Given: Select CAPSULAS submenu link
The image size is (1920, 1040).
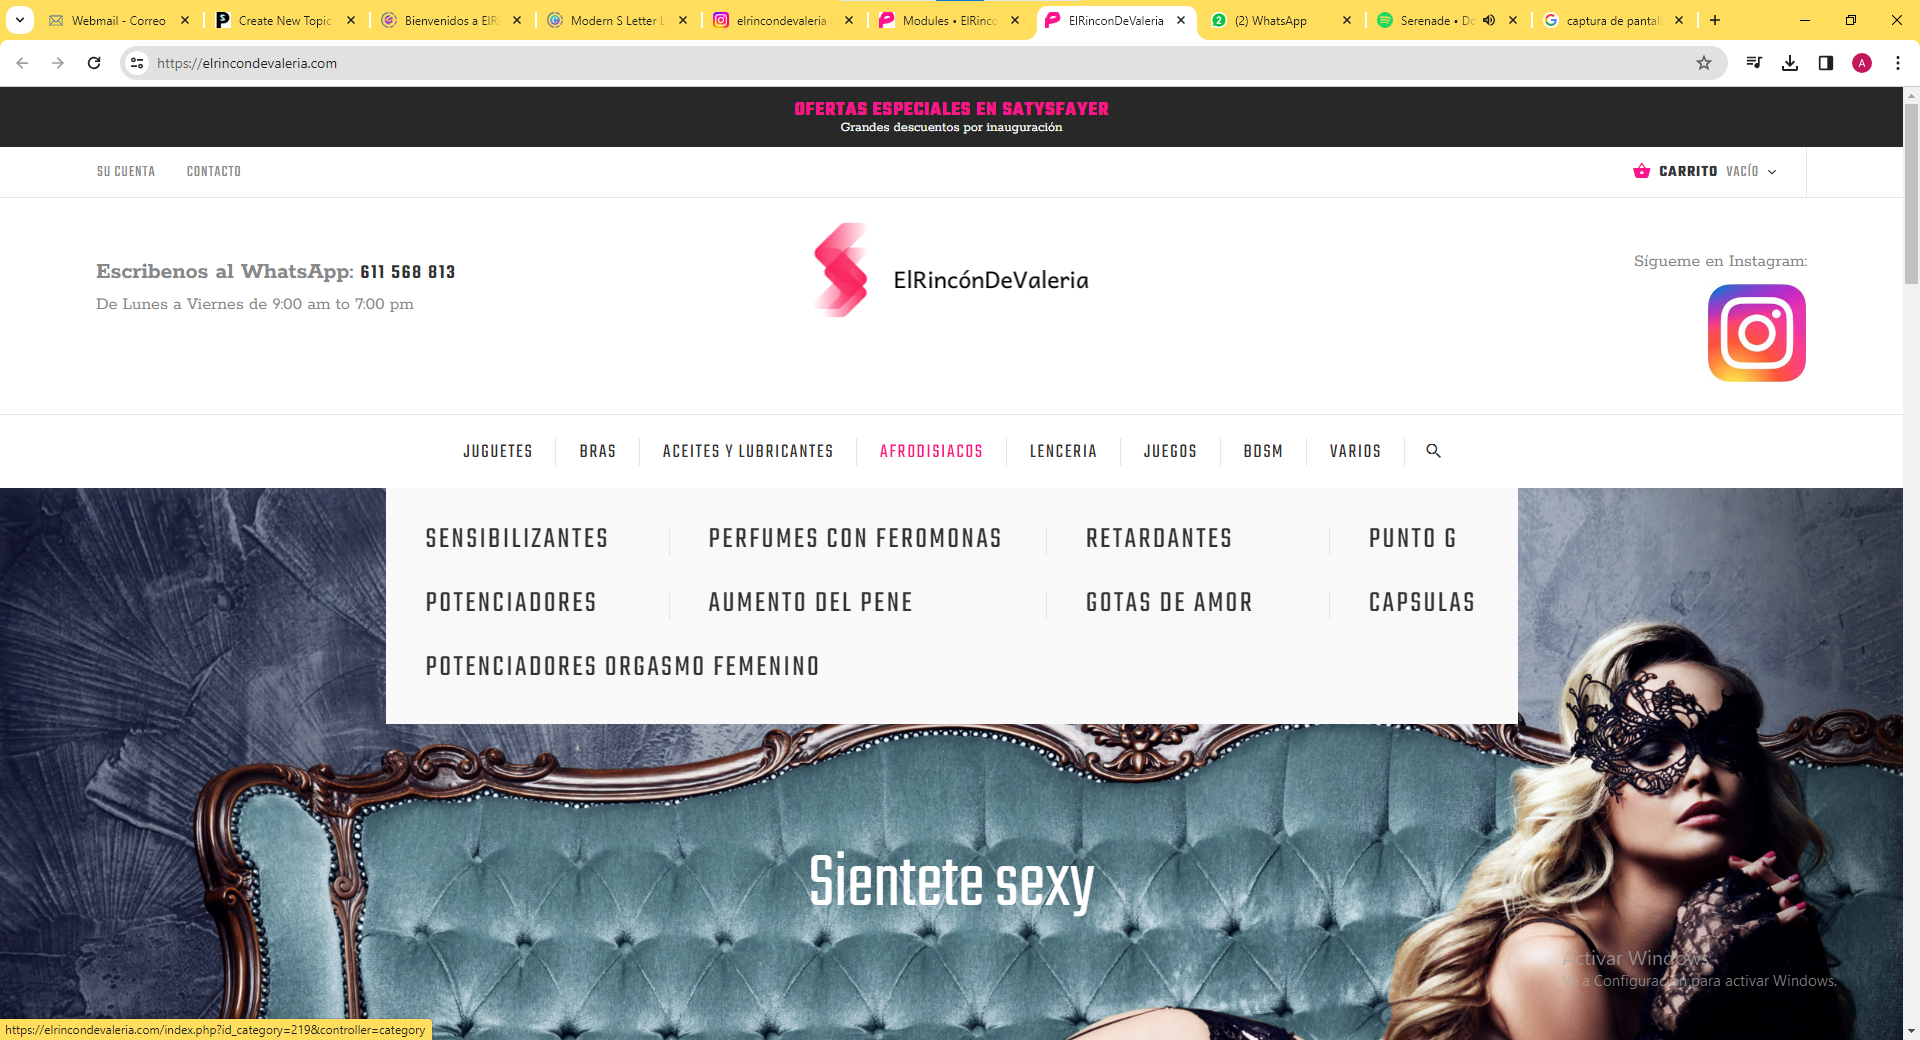Looking at the screenshot, I should coord(1422,602).
